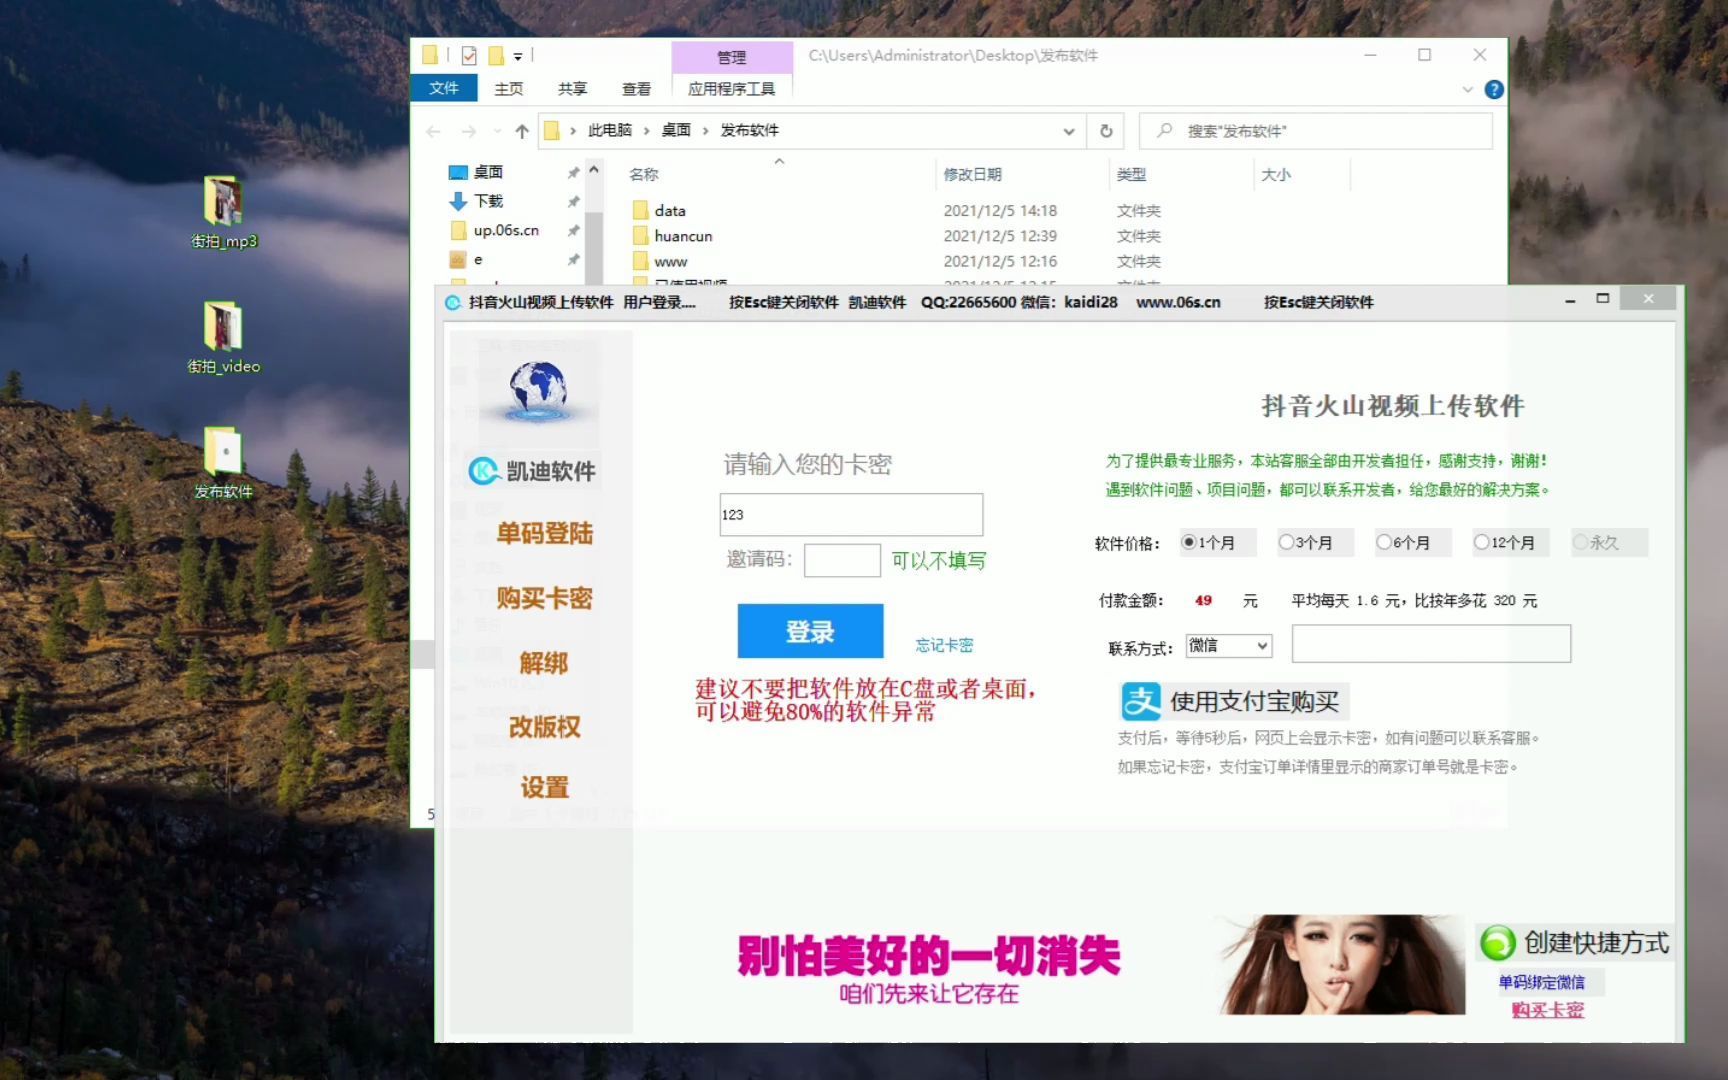The width and height of the screenshot is (1728, 1080).
Task: Click the scroll-up arrow in the Explorer navigation pane
Action: pos(594,171)
